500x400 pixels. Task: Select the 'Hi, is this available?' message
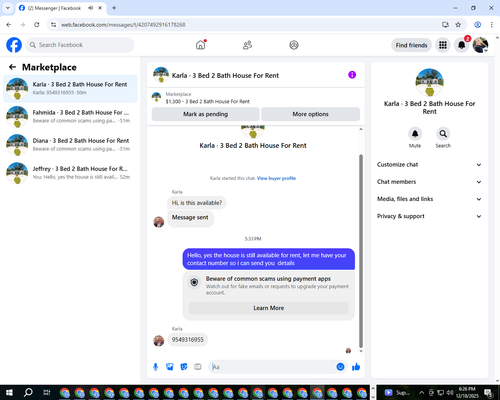197,203
